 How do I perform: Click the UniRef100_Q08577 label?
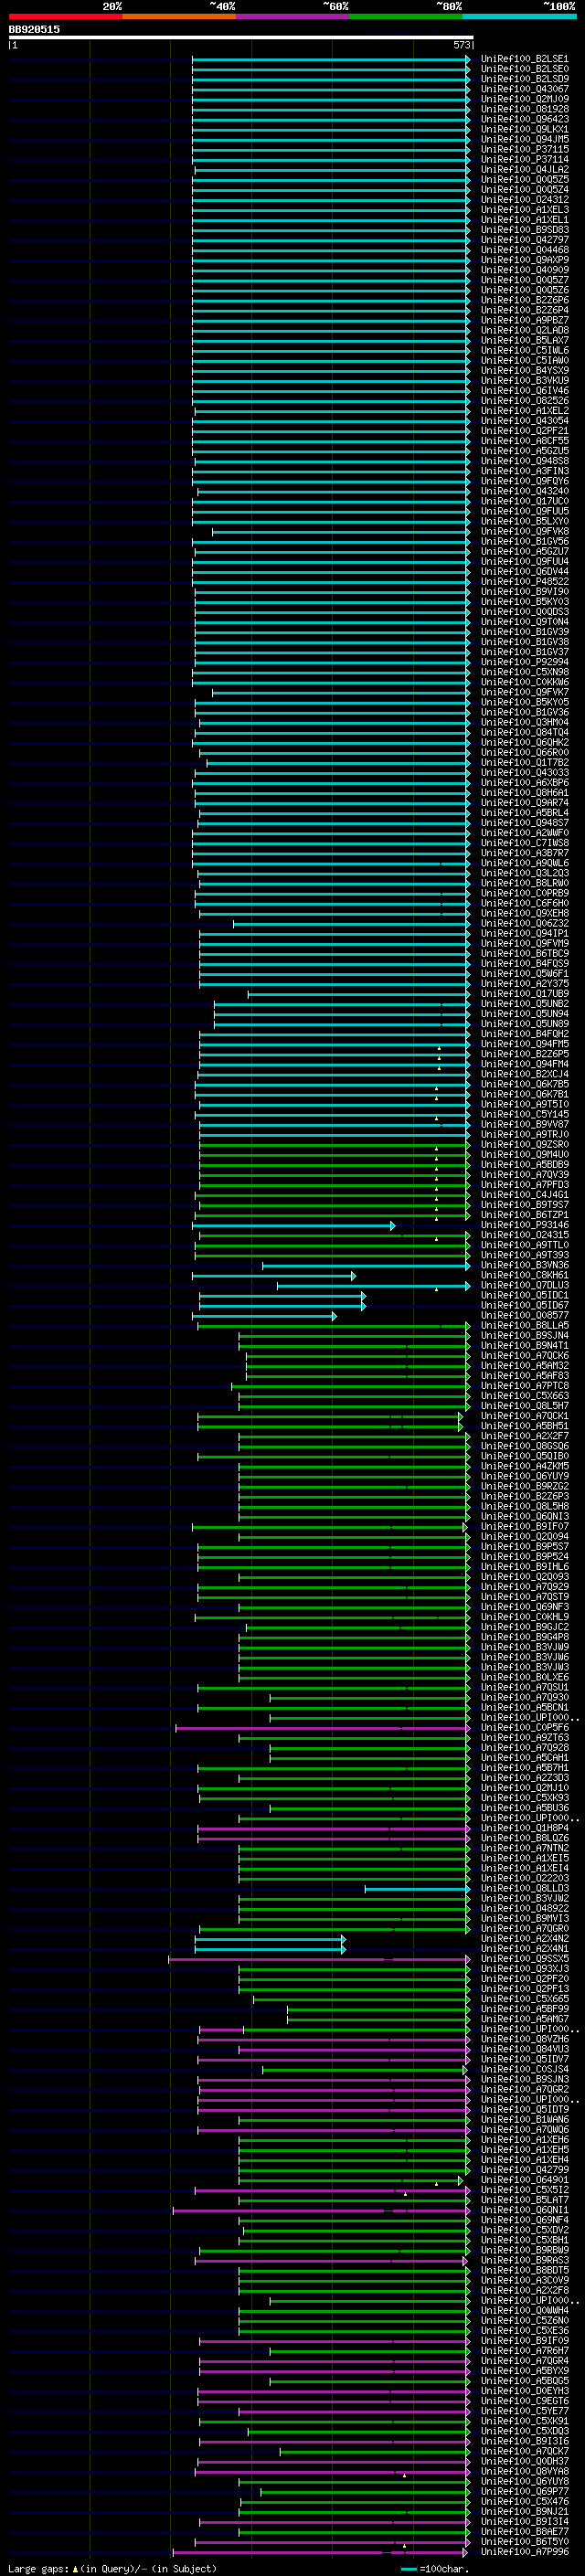[525, 1315]
